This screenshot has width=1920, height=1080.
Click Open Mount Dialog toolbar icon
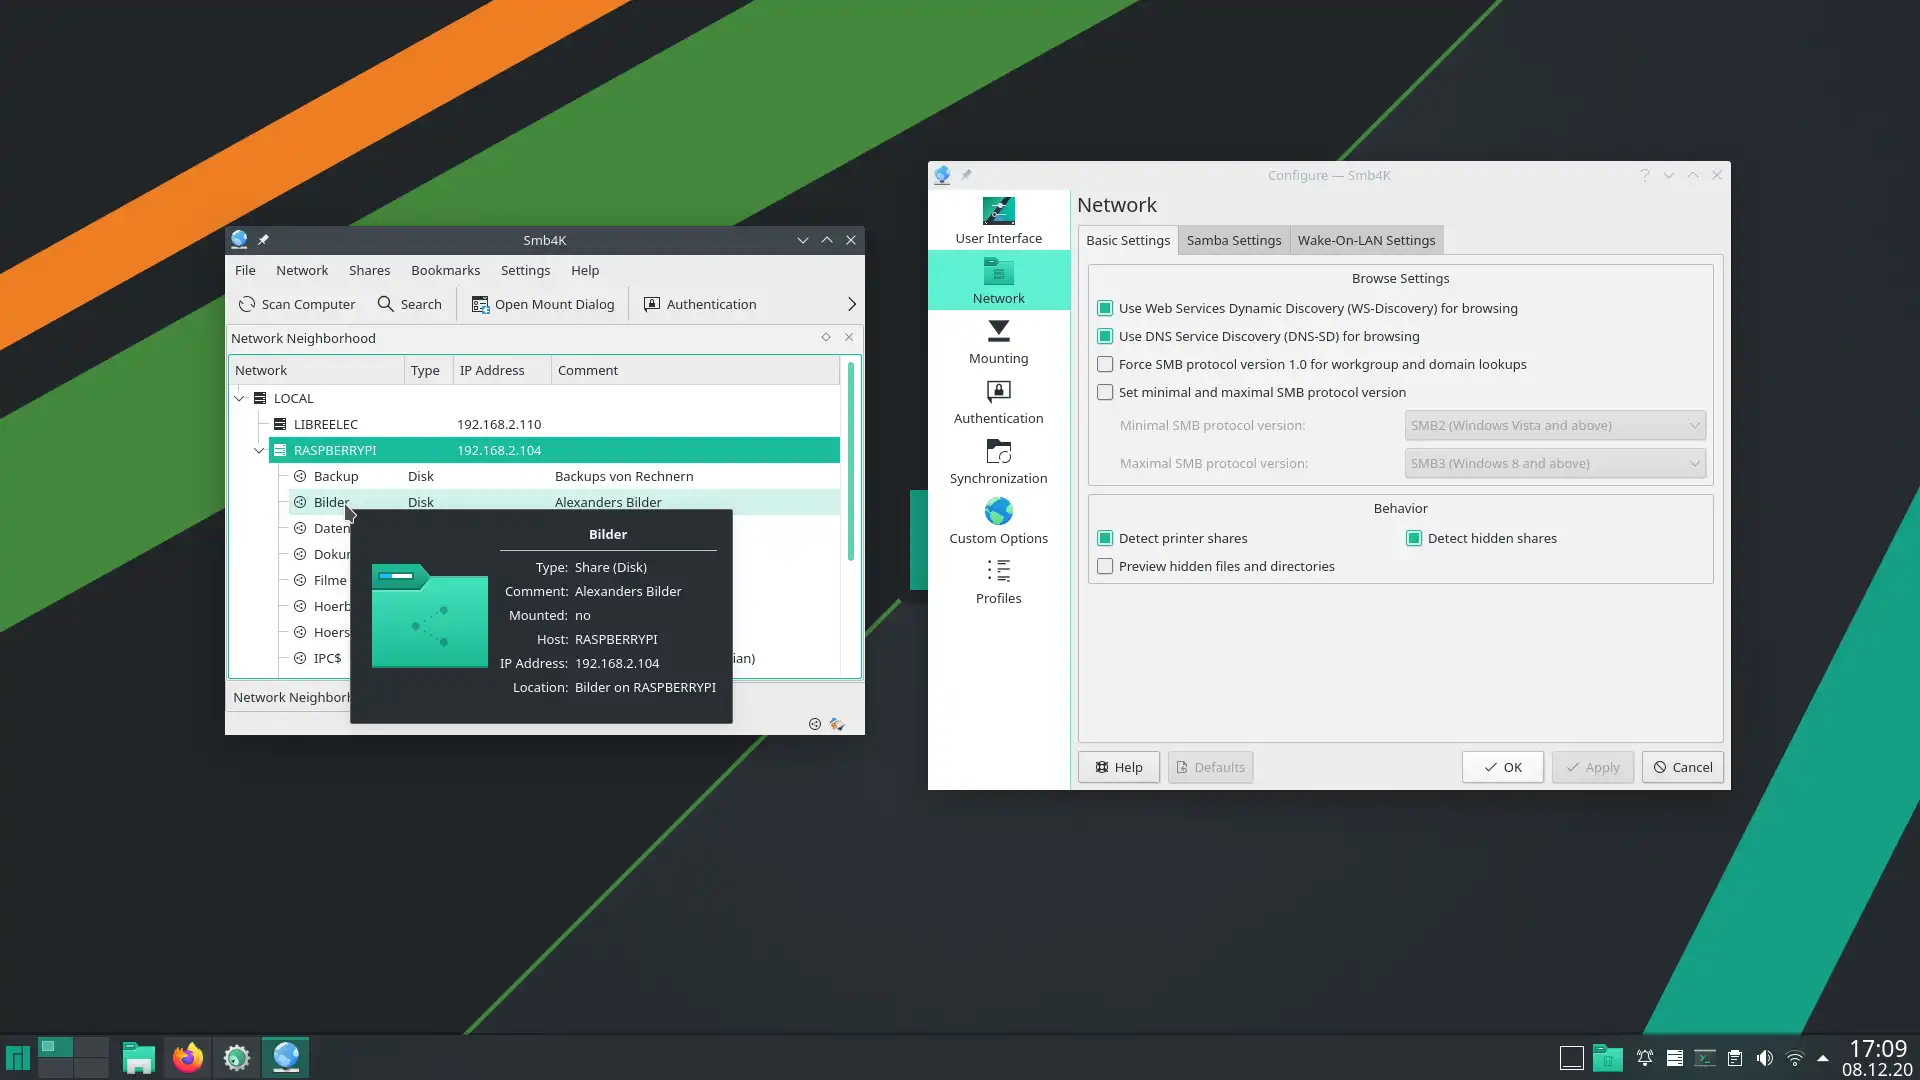tap(480, 304)
